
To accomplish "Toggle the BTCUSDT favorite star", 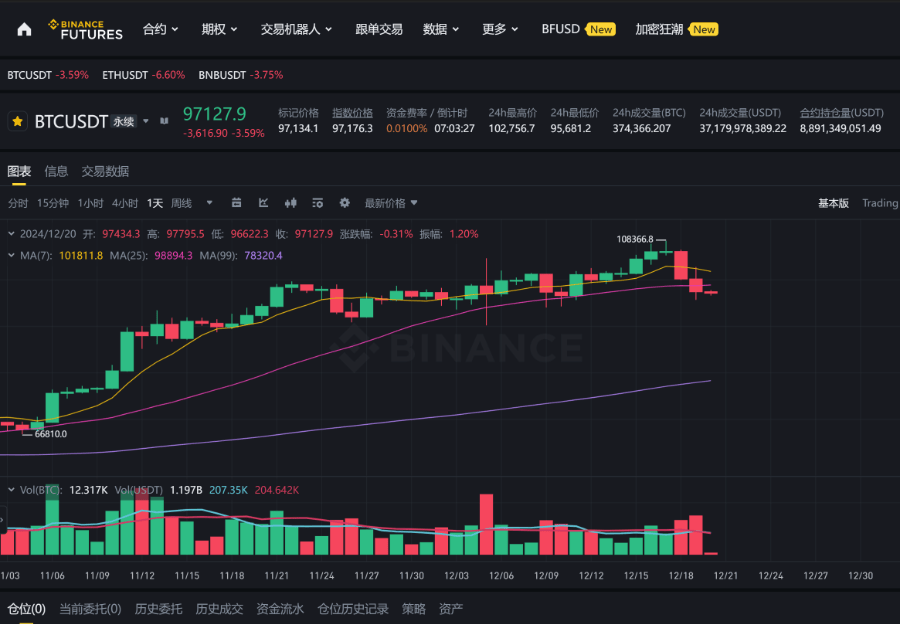I will (17, 121).
